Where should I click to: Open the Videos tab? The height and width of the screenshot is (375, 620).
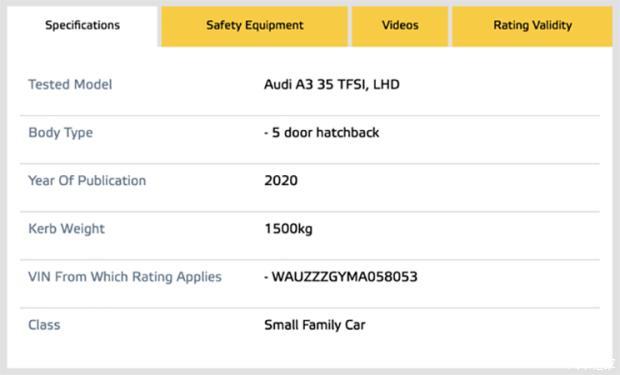(400, 26)
